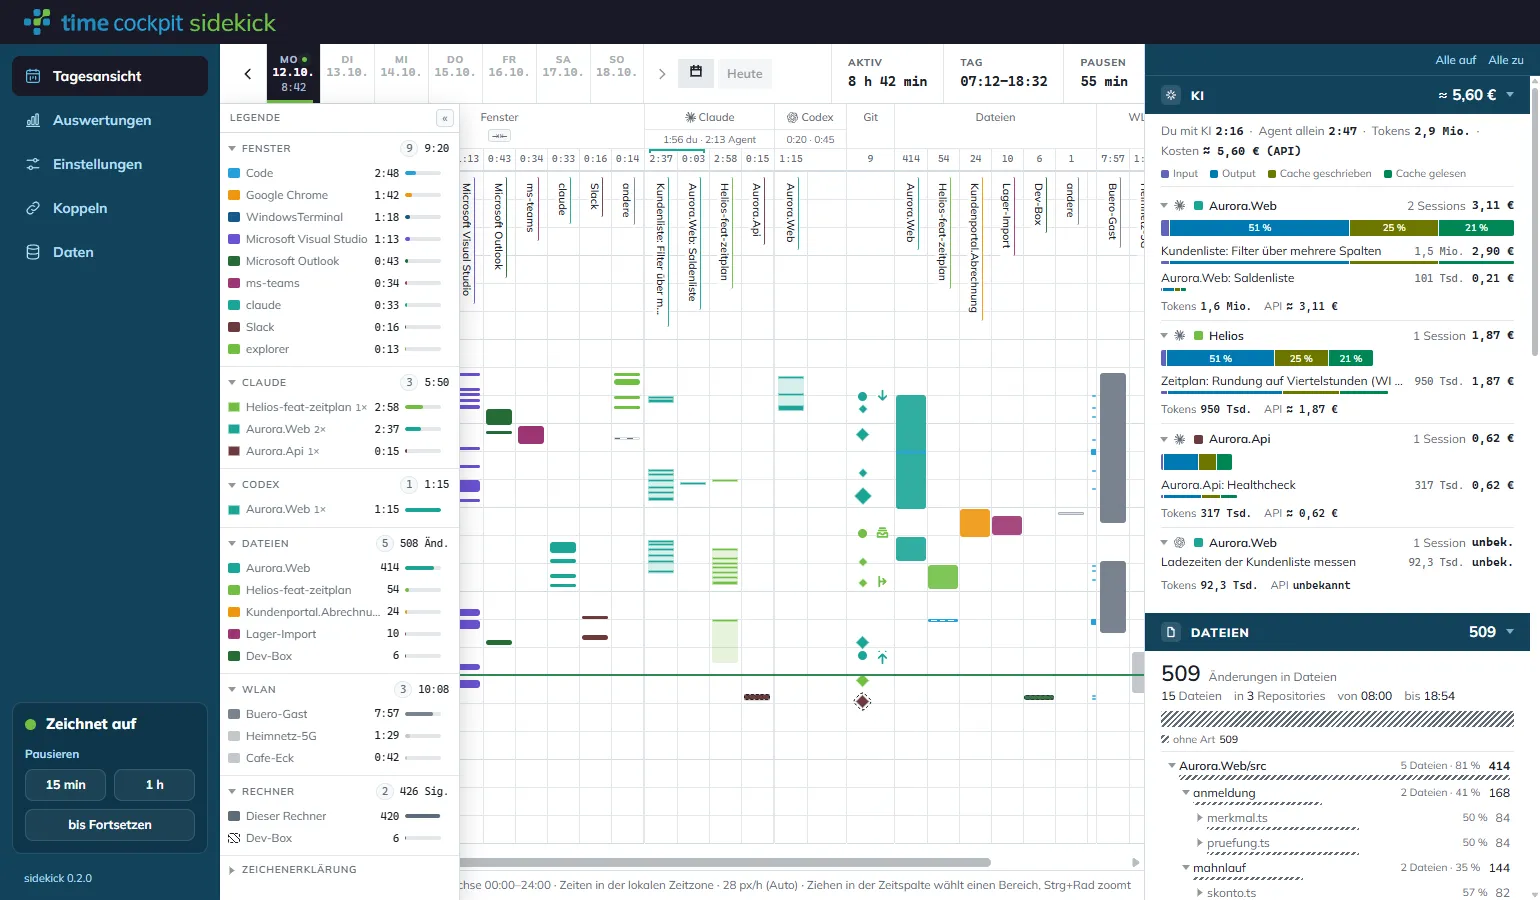Click the KI sparkle panel icon
Image resolution: width=1540 pixels, height=900 pixels.
pos(1170,95)
